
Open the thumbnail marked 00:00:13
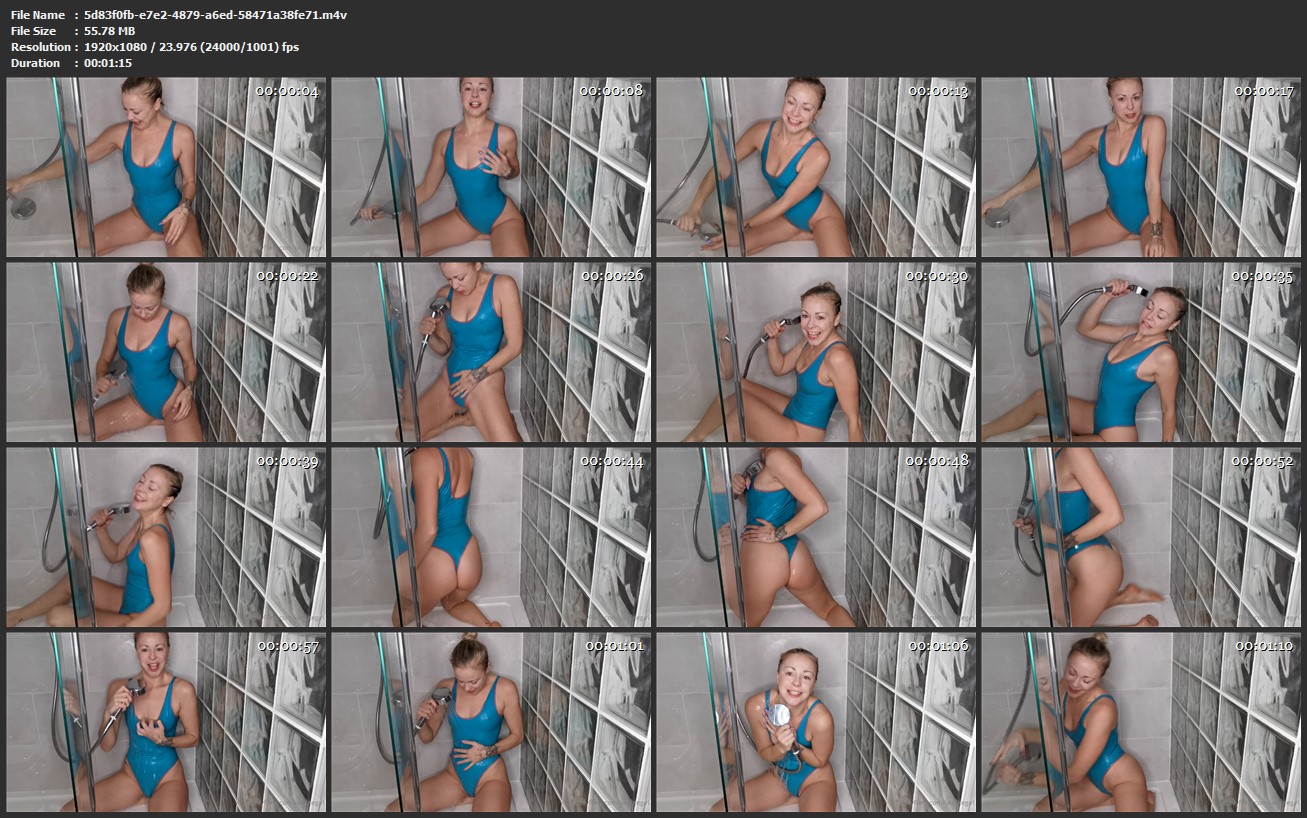pyautogui.click(x=816, y=168)
